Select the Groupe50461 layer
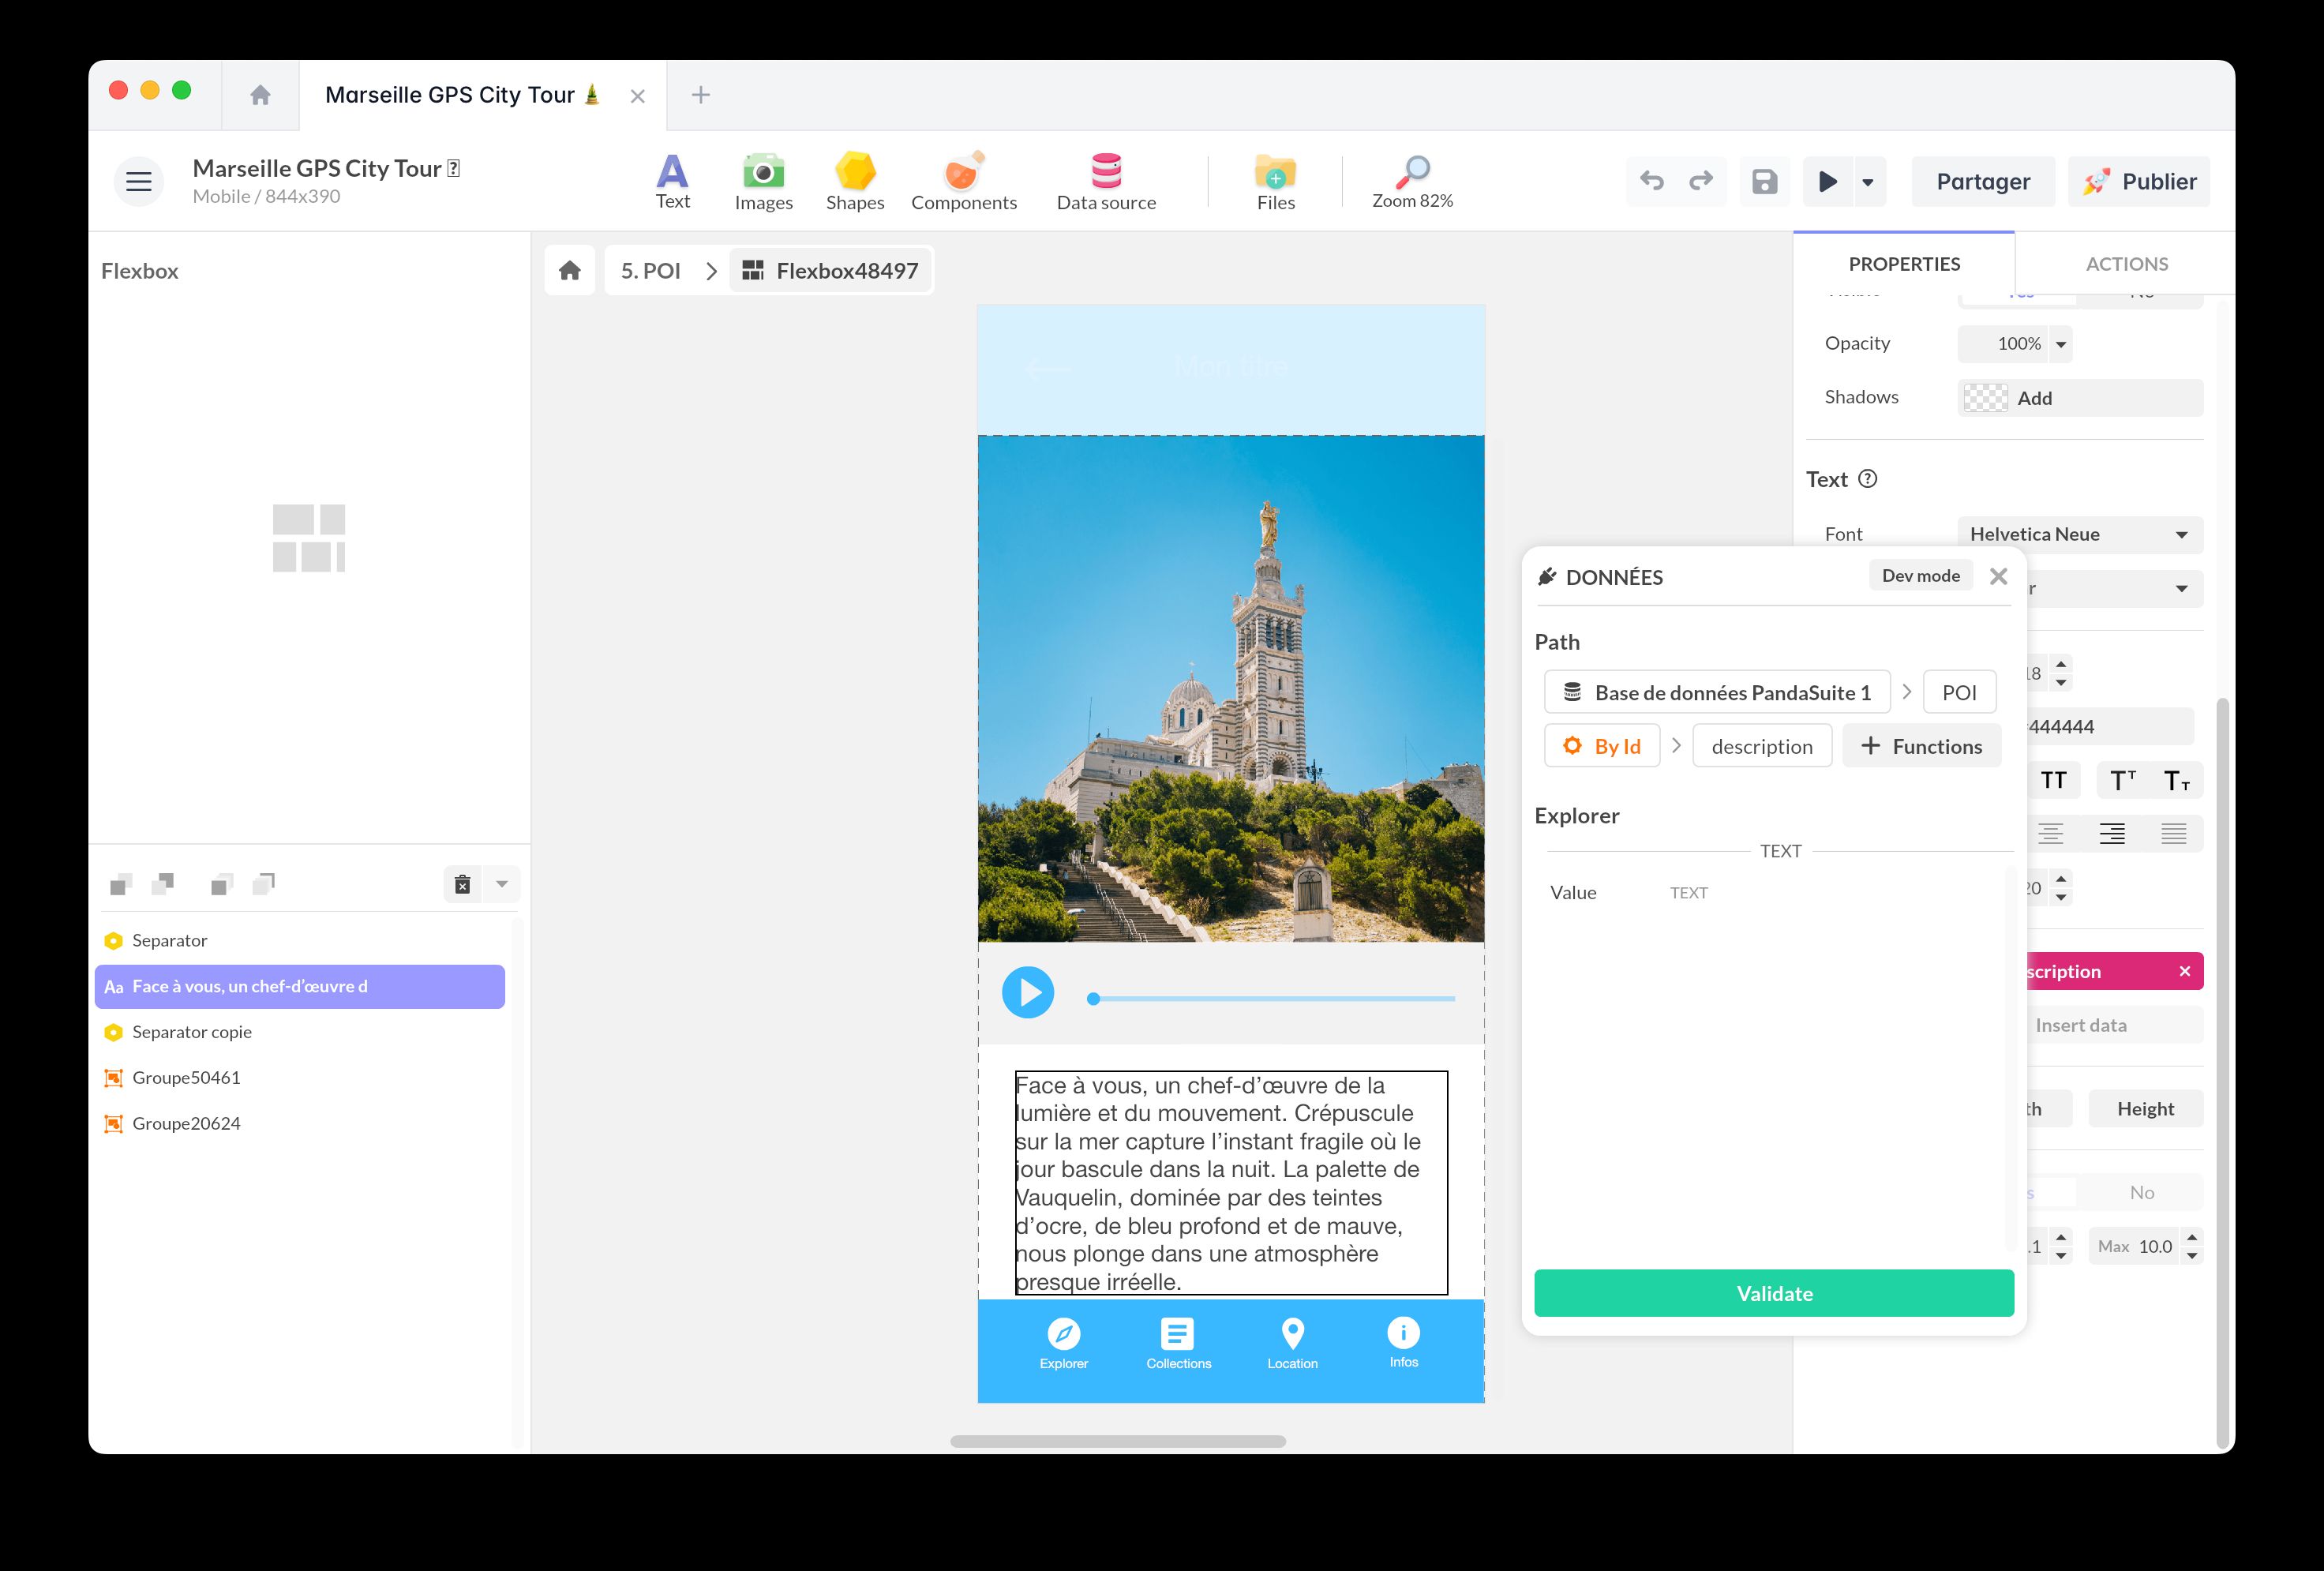 tap(186, 1077)
